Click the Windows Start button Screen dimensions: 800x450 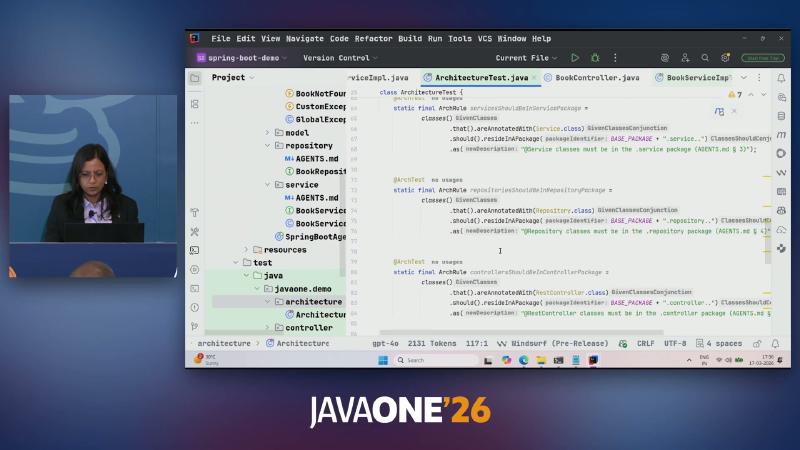(x=383, y=360)
